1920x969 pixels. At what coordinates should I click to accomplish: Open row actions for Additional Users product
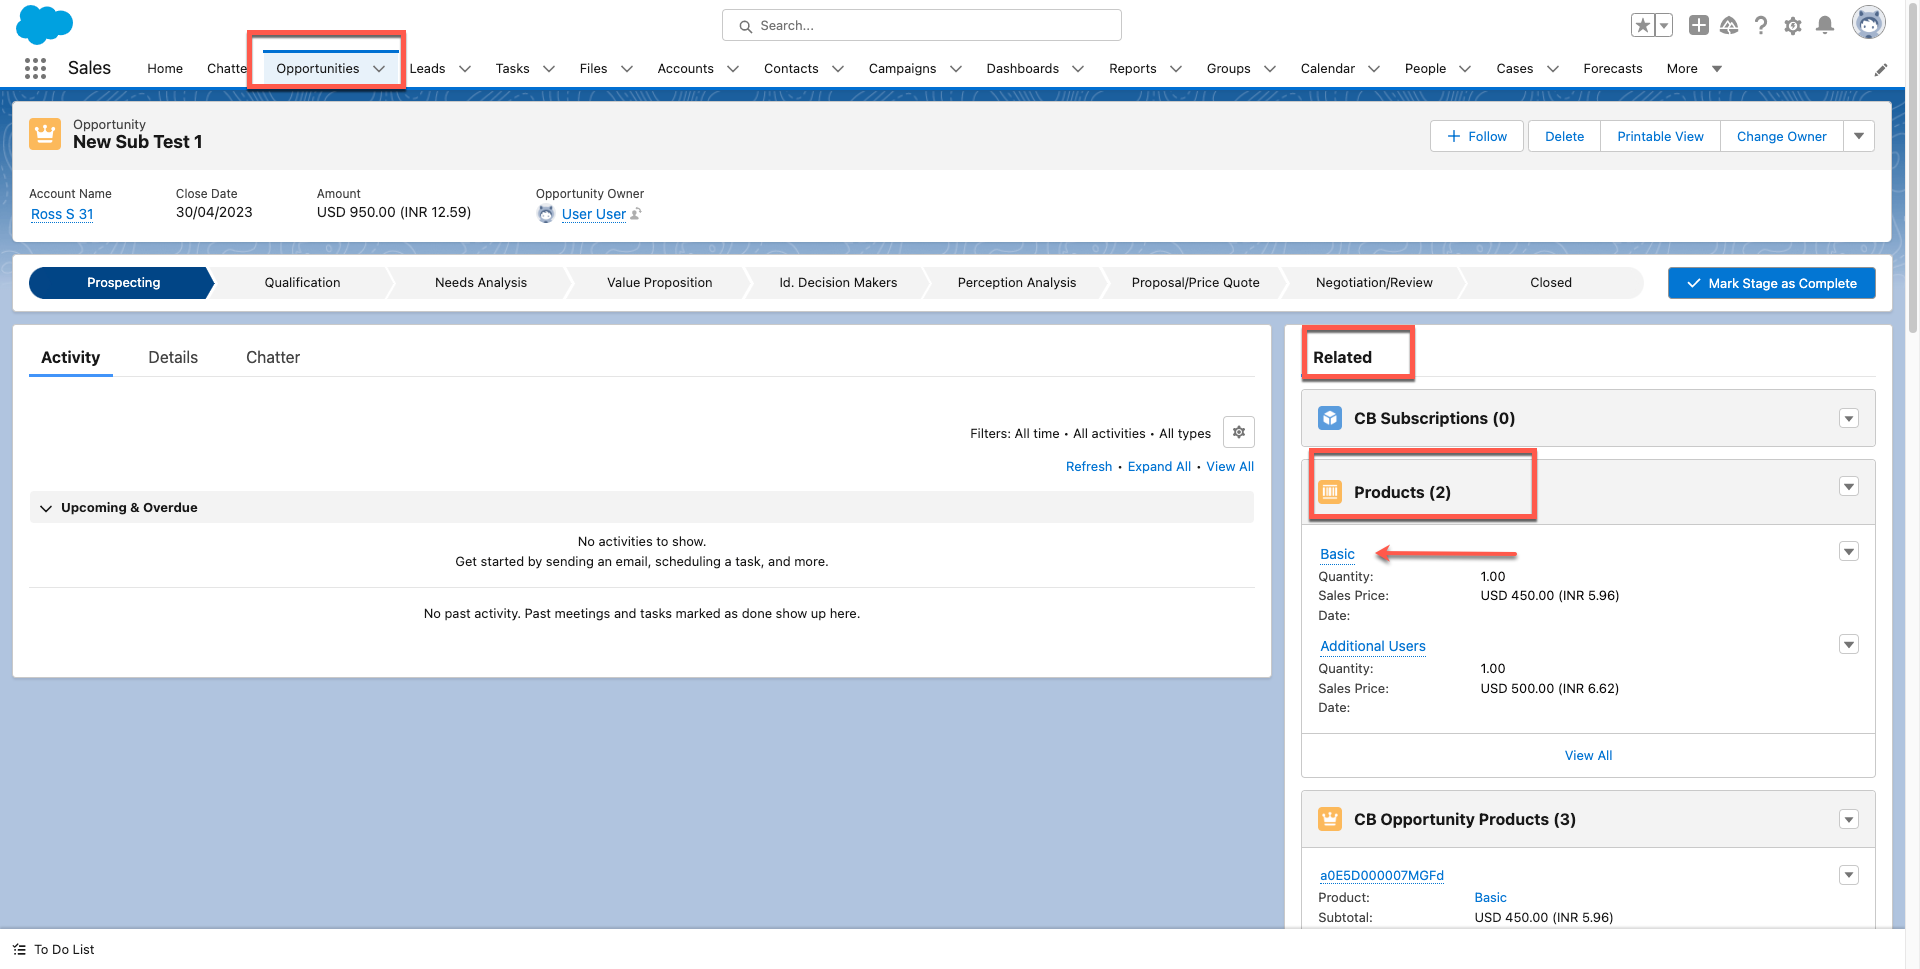pos(1849,645)
